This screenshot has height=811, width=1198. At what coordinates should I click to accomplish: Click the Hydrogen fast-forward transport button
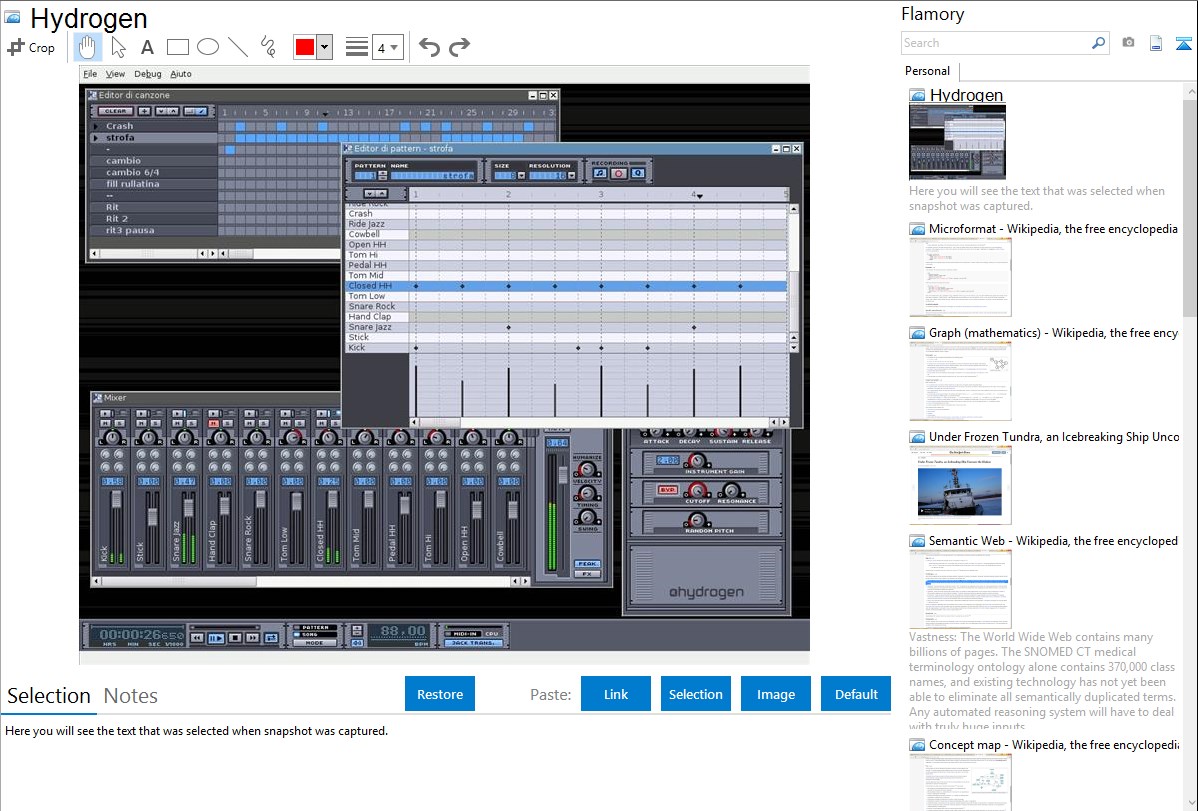(253, 637)
